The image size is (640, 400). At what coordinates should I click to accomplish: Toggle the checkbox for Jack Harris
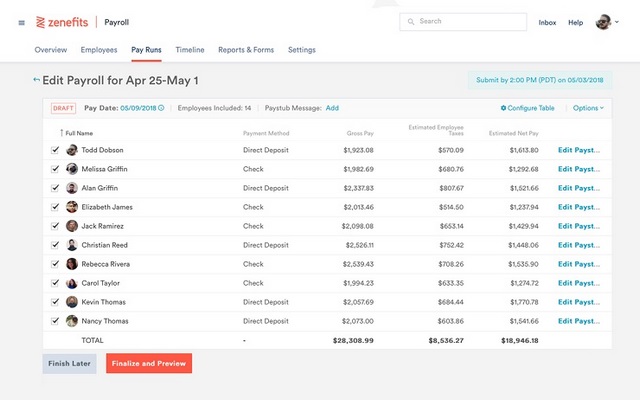click(55, 226)
